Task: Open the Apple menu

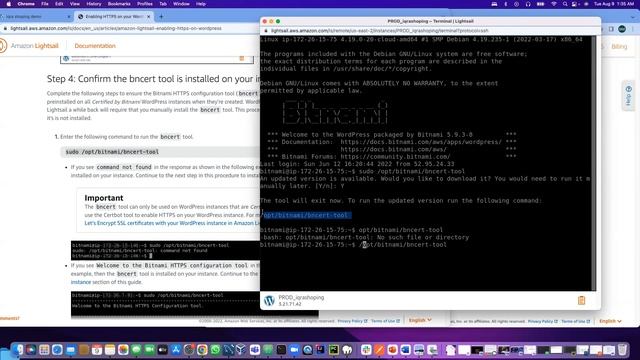Action: [9, 4]
